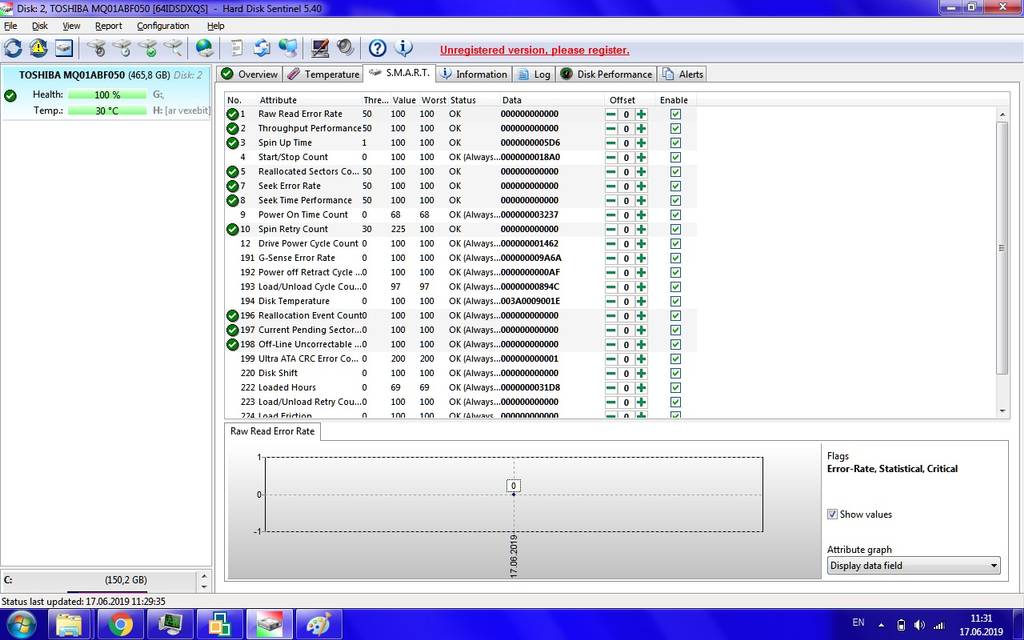
Task: Click the disk with stopwatch test icon
Action: pyautogui.click(x=122, y=48)
